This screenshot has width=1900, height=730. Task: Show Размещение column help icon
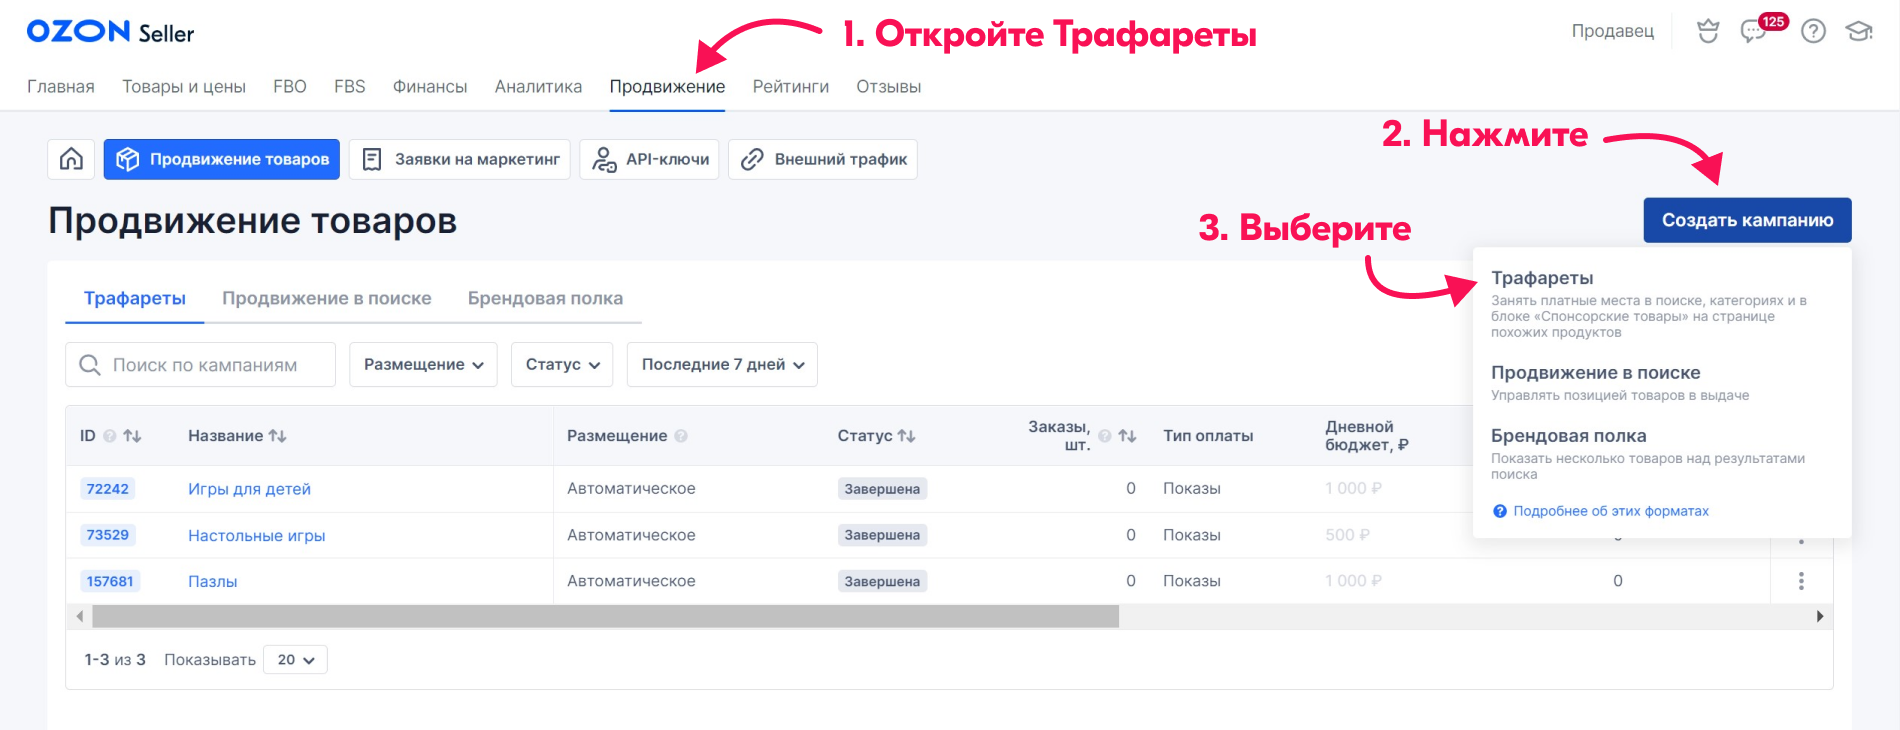(681, 436)
